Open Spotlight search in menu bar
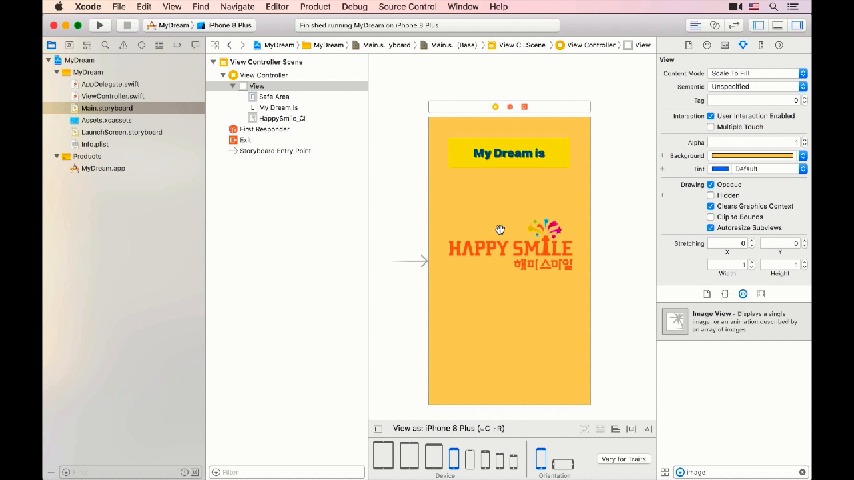Screen dimensions: 854x480 pos(773,7)
